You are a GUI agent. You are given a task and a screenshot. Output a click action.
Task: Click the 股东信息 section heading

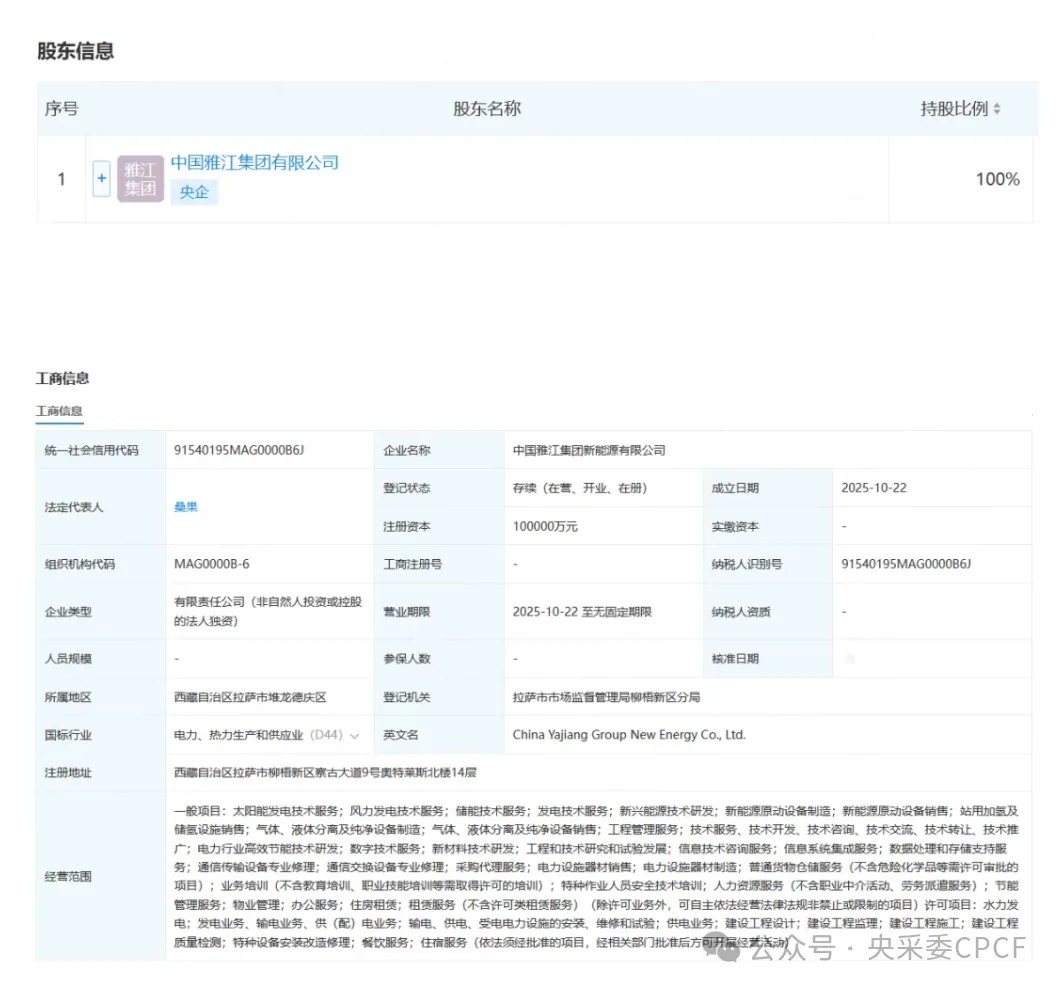[75, 51]
